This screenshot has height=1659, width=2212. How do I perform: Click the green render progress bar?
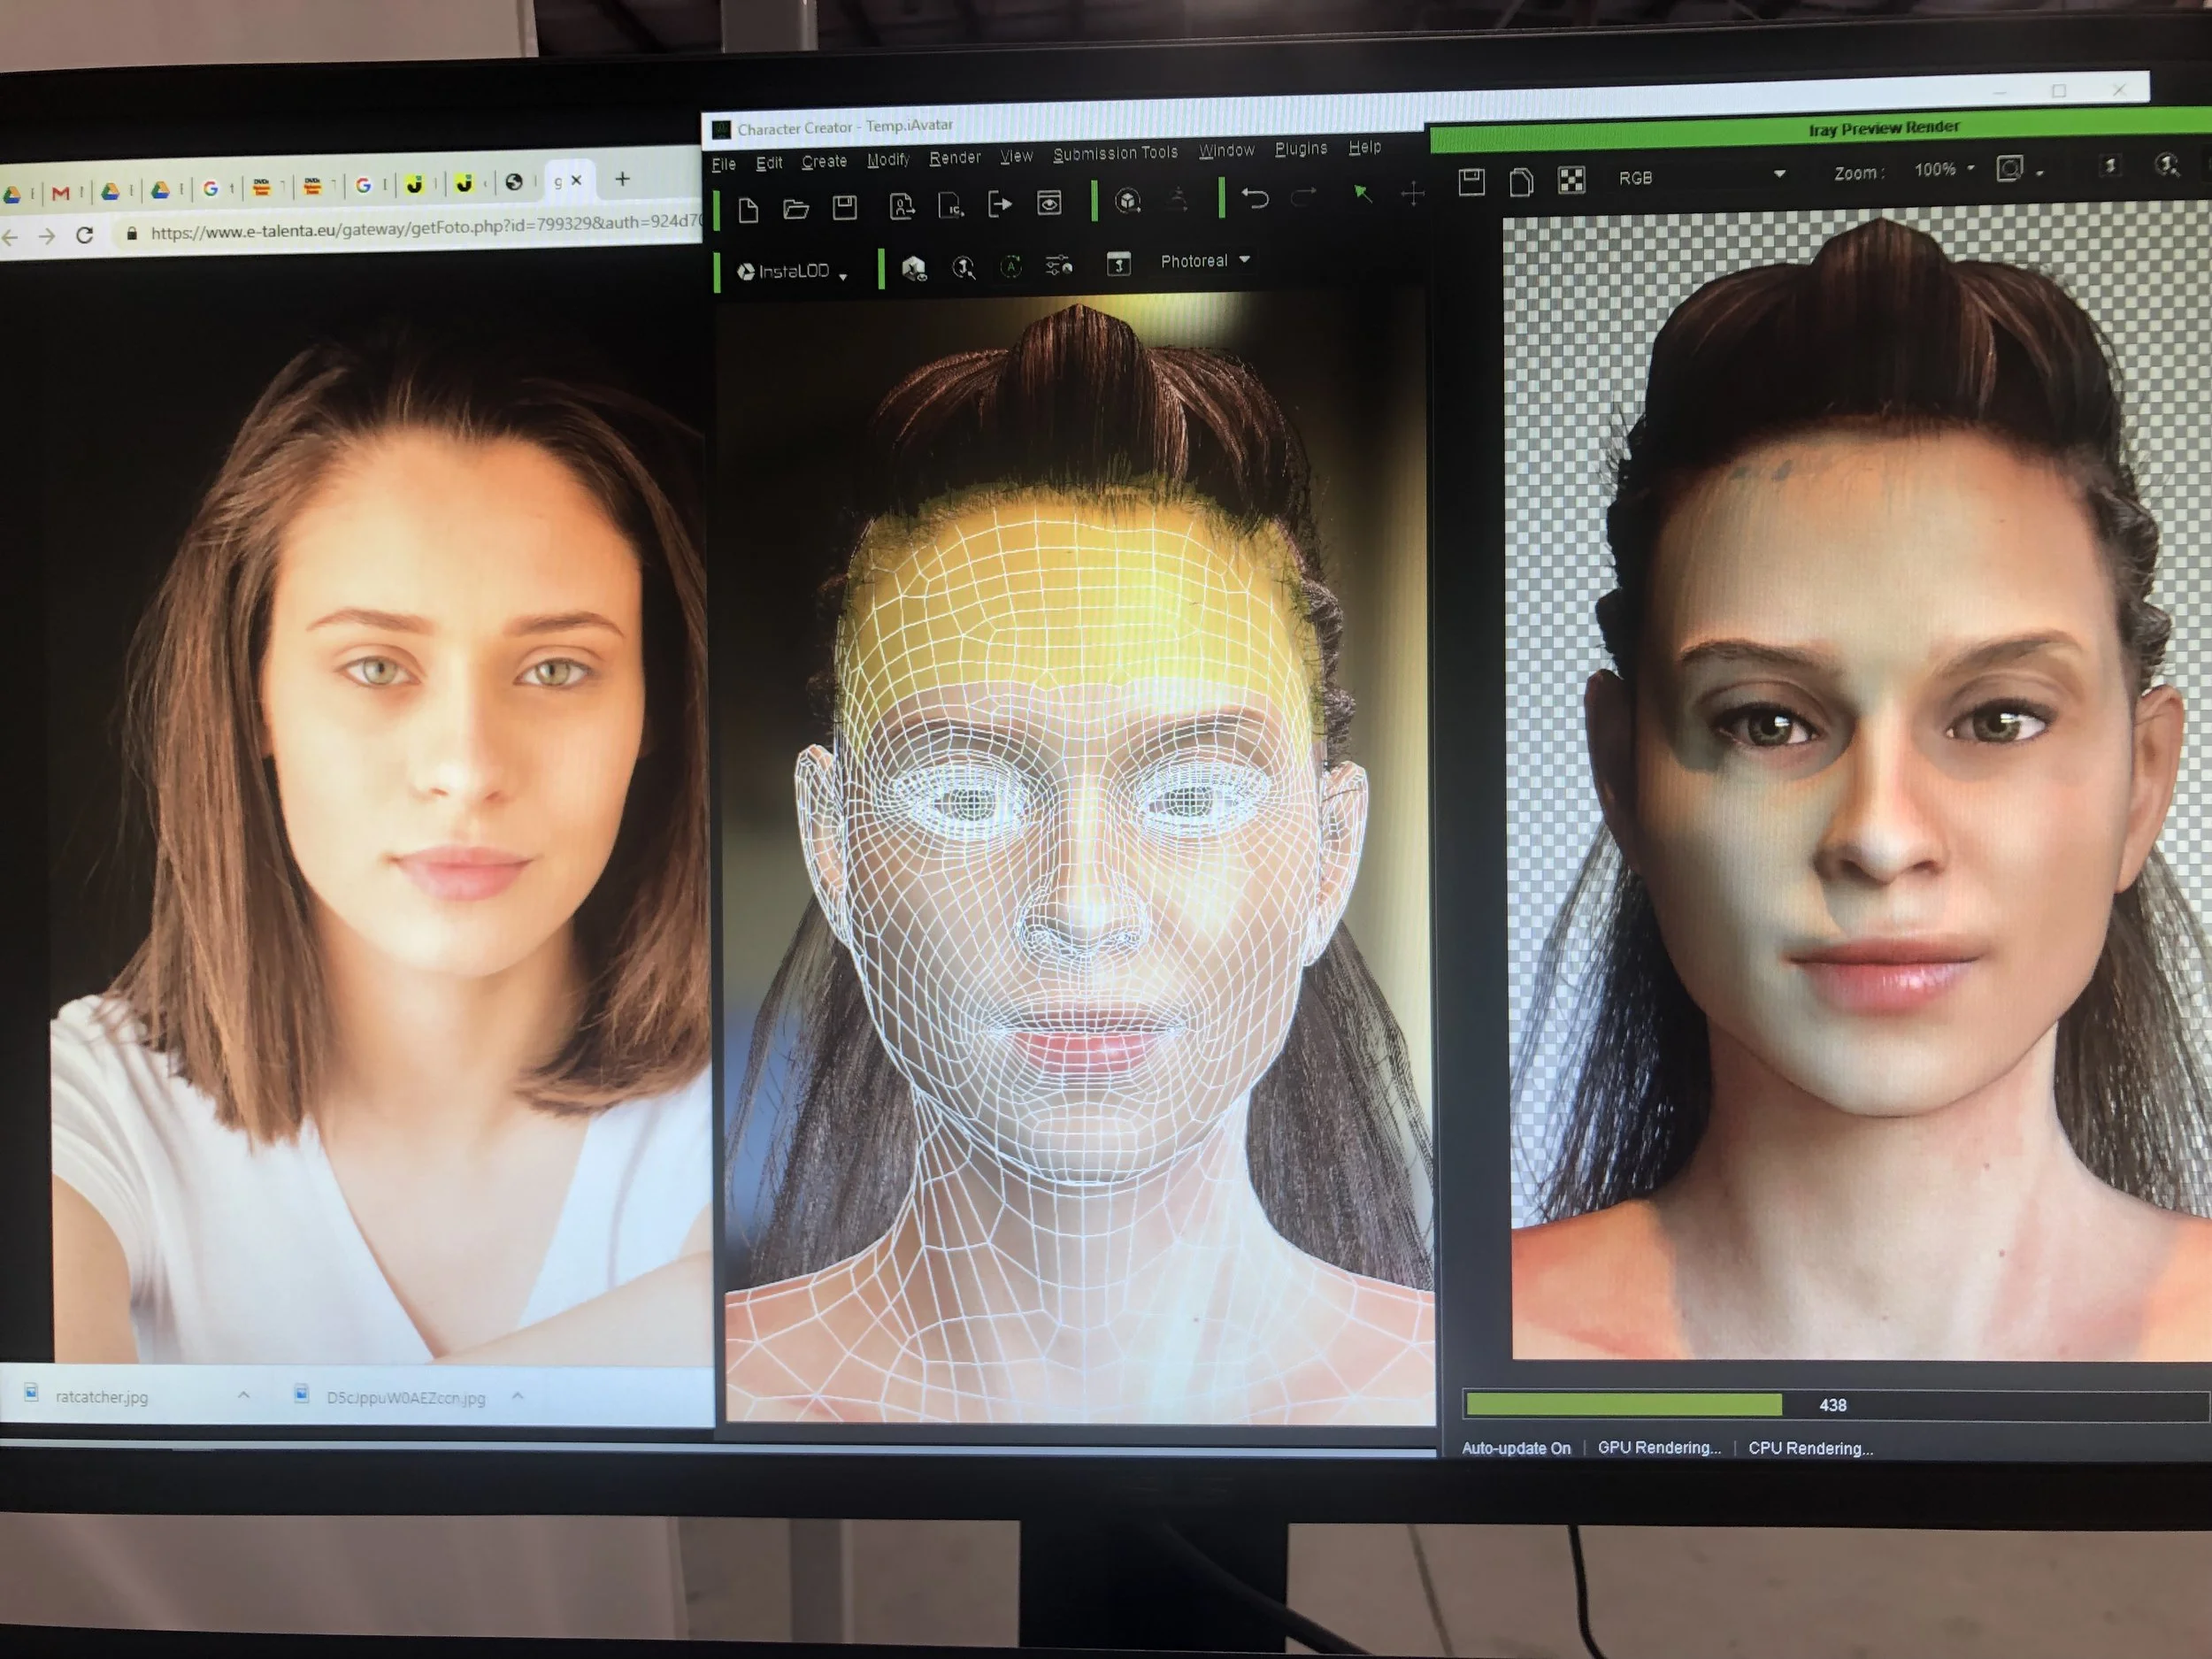pyautogui.click(x=1622, y=1405)
